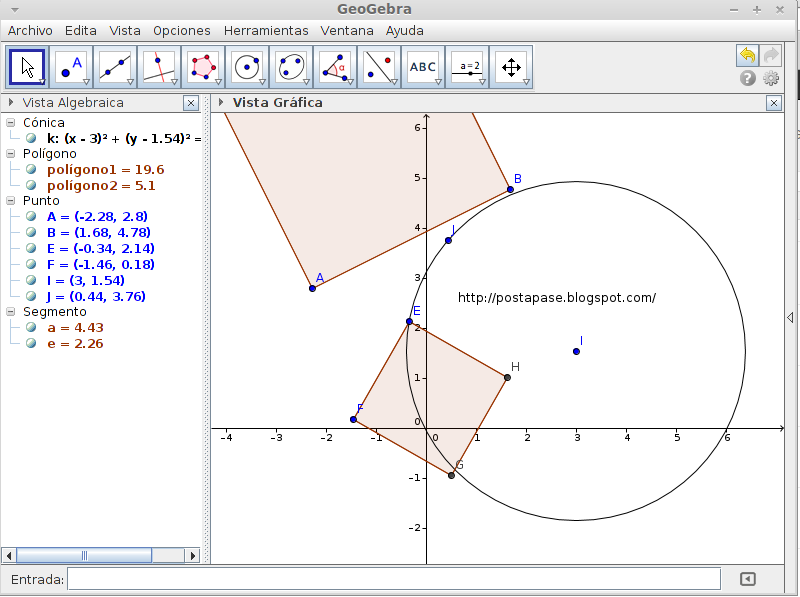Open the Vista menu
This screenshot has height=597, width=800.
[x=124, y=30]
